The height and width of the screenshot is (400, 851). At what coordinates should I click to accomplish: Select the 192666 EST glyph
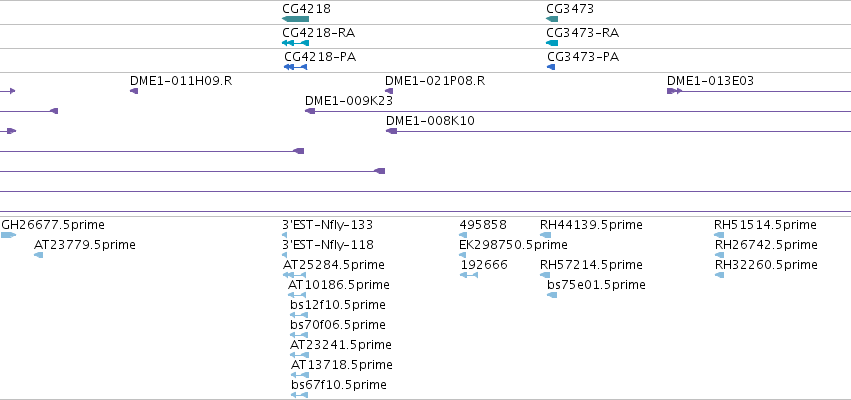coord(469,275)
